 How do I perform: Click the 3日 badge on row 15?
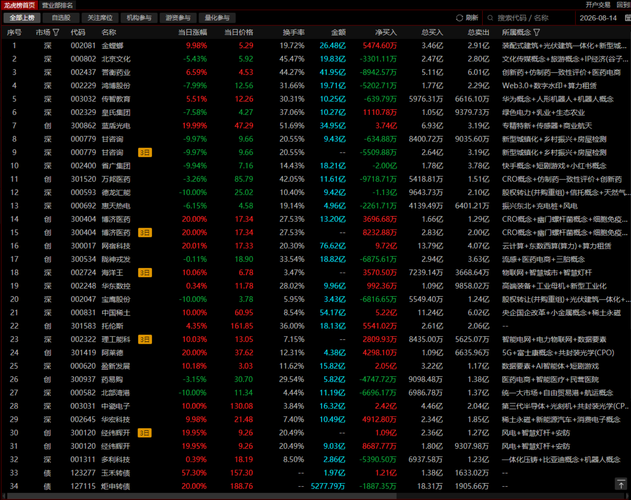145,232
